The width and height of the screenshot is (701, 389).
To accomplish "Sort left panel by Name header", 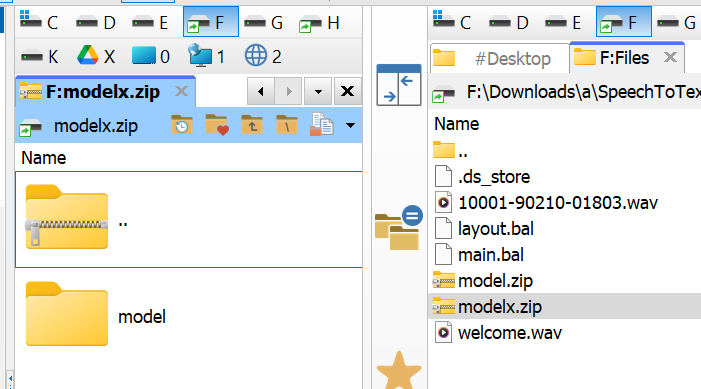I will 44,158.
